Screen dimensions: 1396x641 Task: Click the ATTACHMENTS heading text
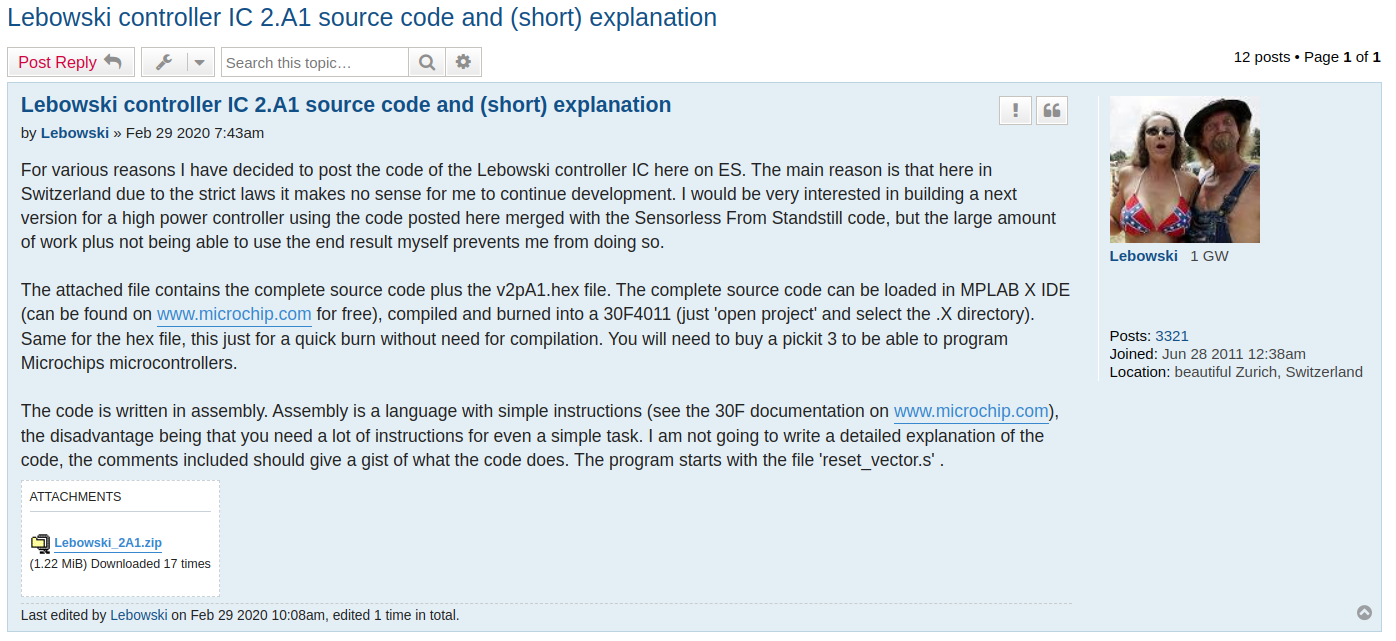(76, 497)
